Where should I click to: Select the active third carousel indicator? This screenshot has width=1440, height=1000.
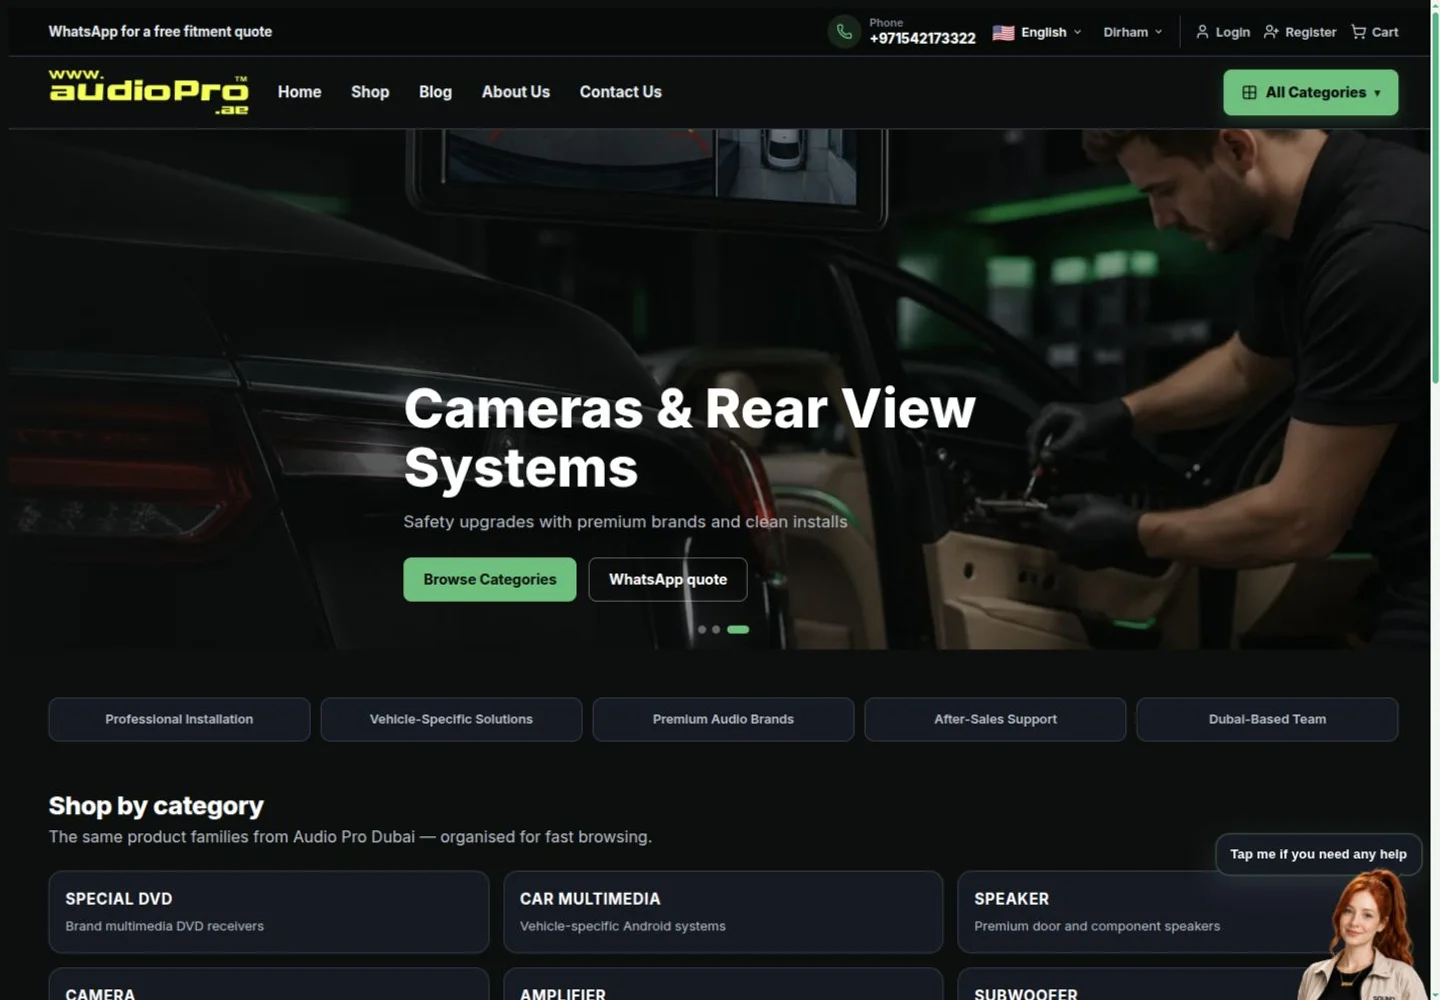pos(738,629)
